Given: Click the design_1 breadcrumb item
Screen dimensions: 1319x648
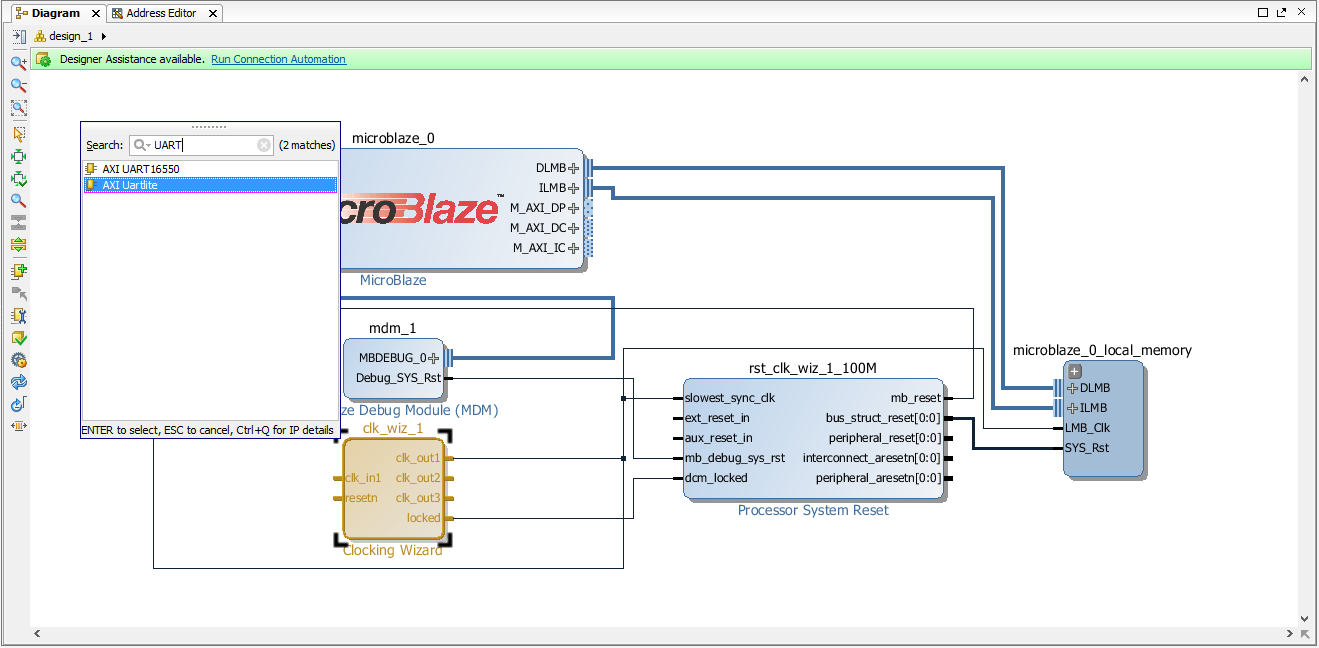Looking at the screenshot, I should coord(70,36).
